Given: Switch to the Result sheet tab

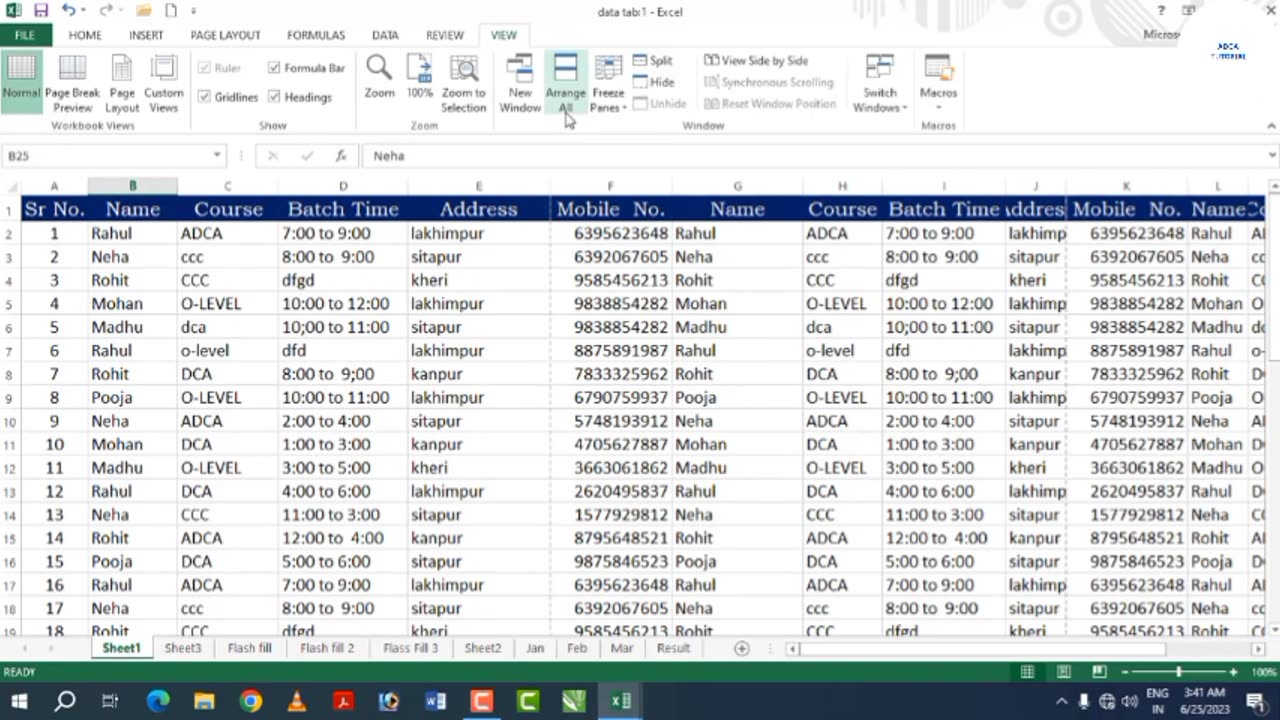Looking at the screenshot, I should coord(673,648).
